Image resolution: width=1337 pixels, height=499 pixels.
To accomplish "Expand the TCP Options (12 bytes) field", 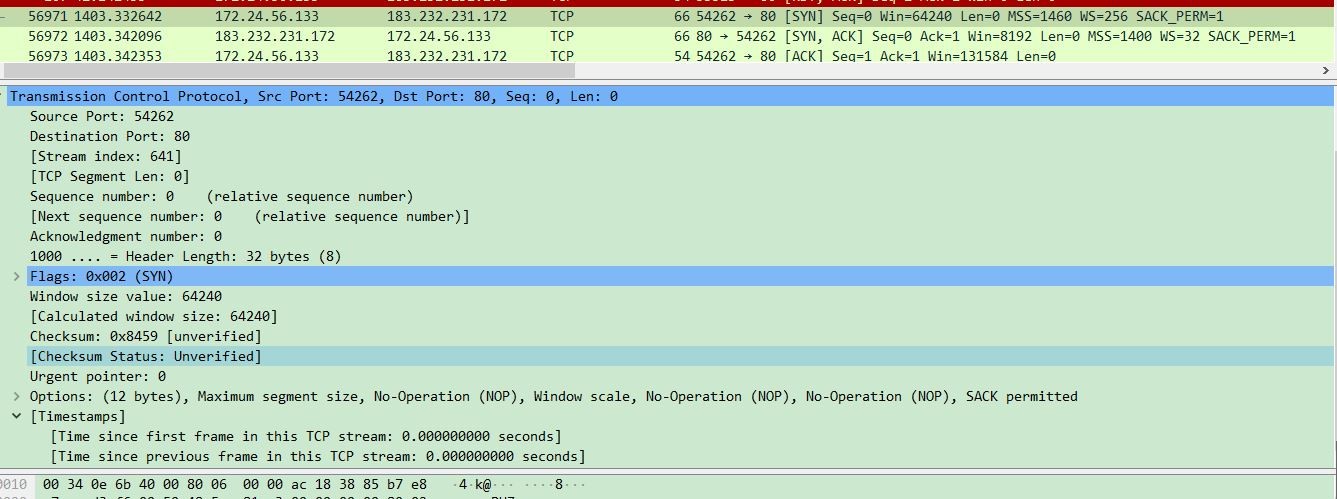I will click(17, 396).
